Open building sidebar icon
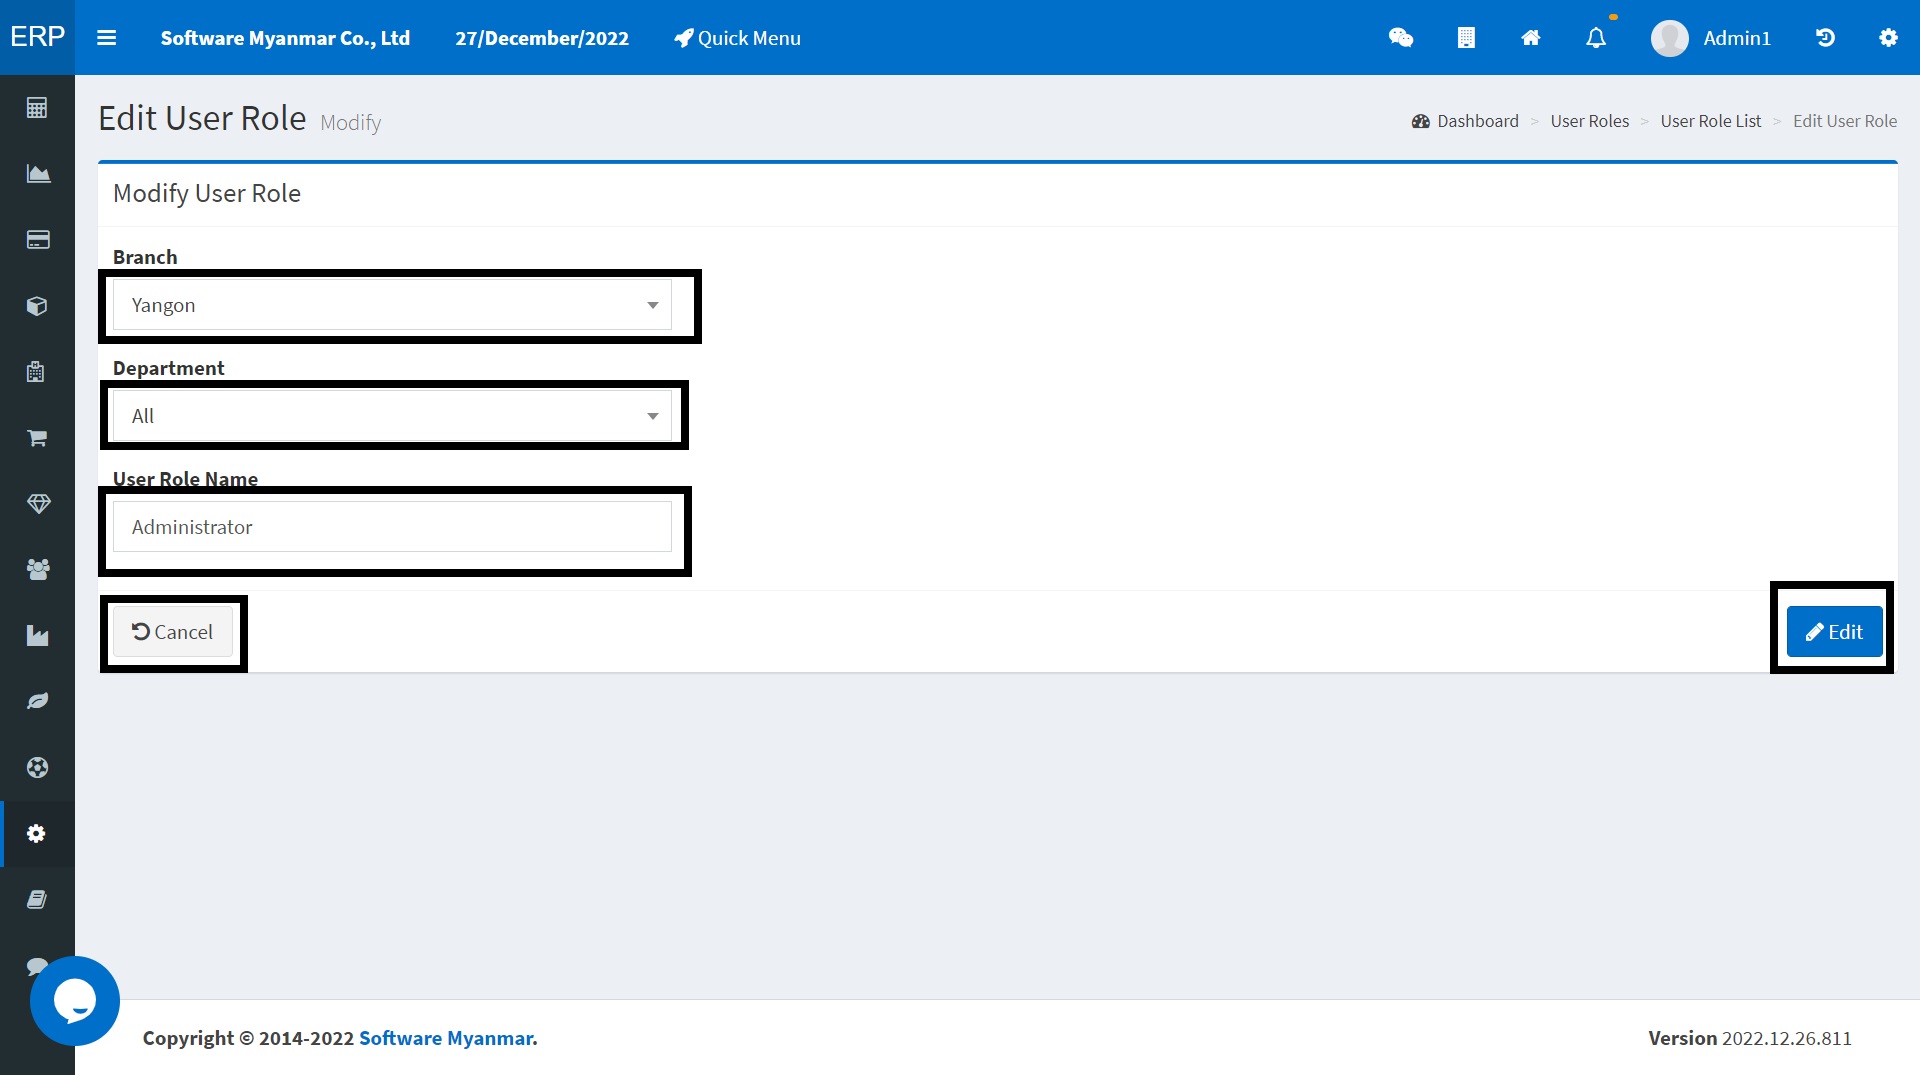The width and height of the screenshot is (1920, 1075). point(36,372)
